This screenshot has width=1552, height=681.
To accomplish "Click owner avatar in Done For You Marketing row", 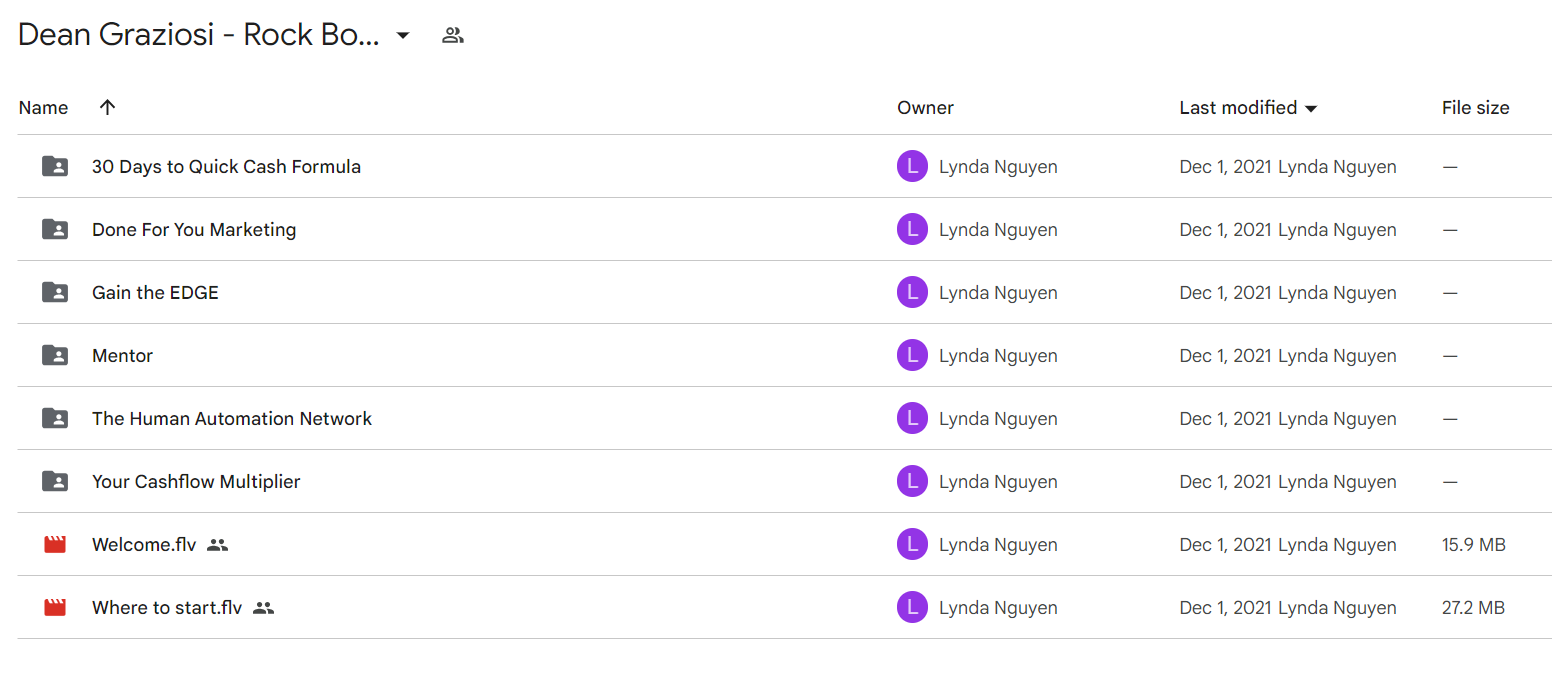I will 912,230.
